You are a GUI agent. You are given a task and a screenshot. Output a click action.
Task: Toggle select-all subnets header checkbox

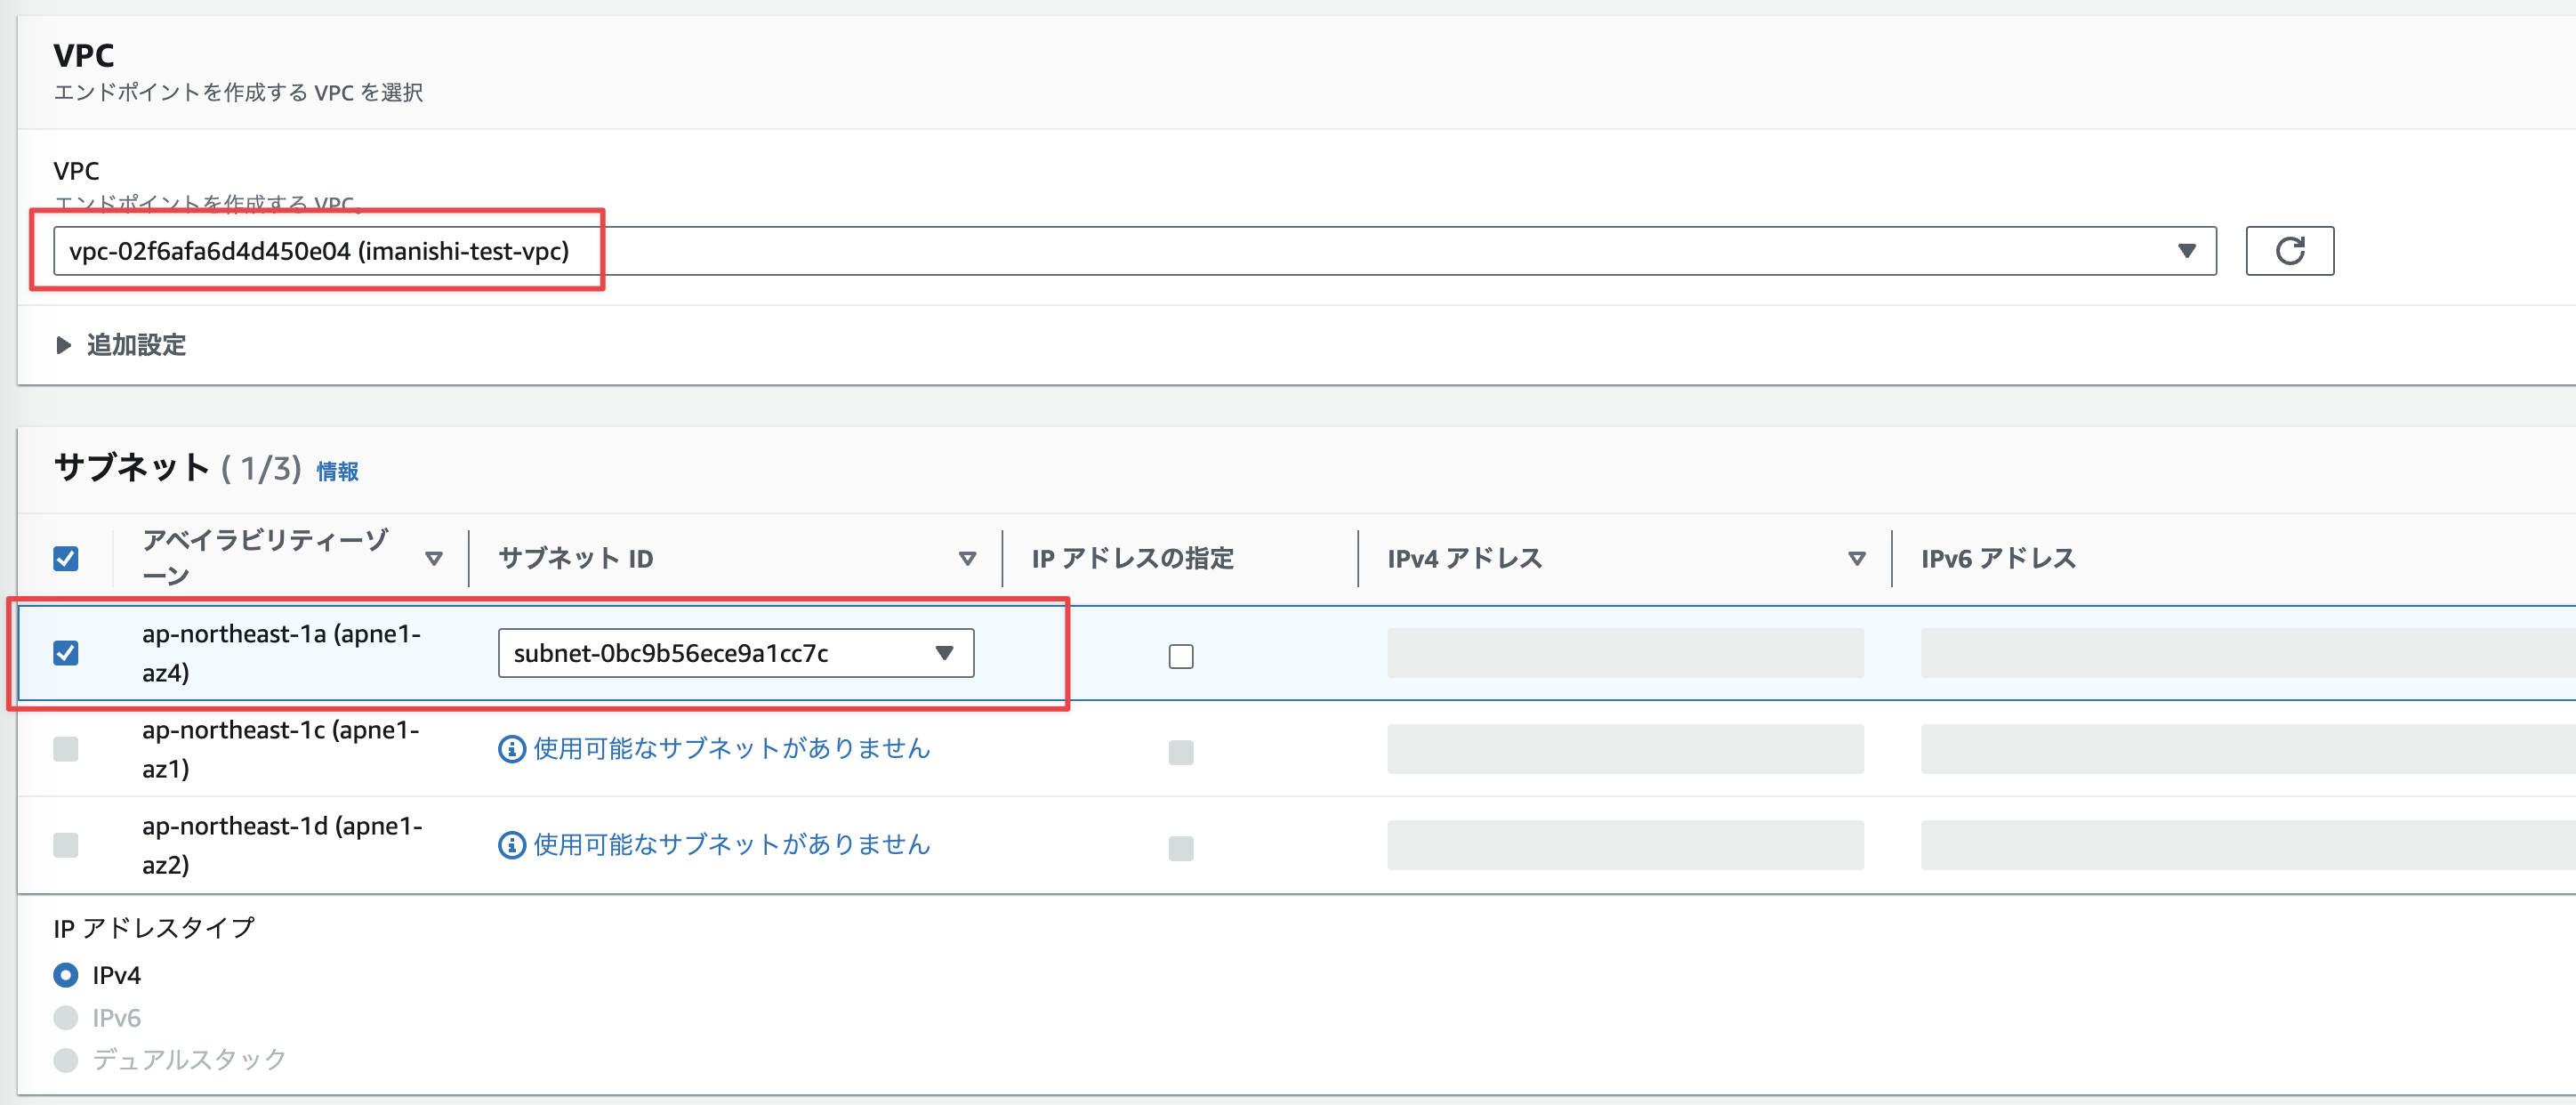[66, 558]
